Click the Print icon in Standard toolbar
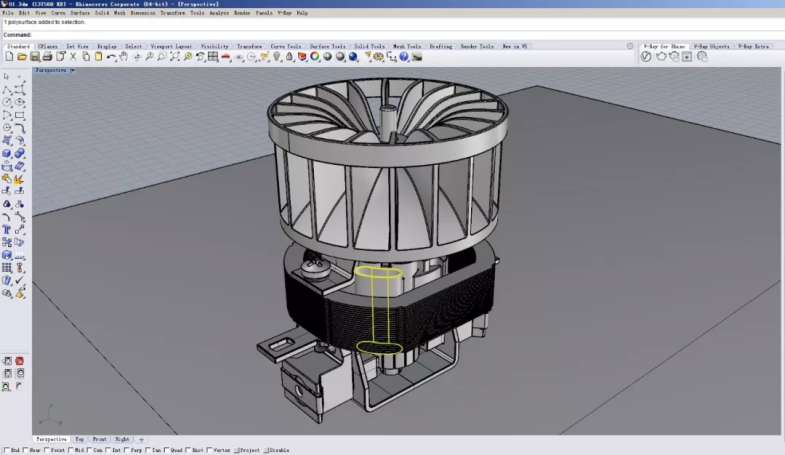The height and width of the screenshot is (455, 785). 47,57
